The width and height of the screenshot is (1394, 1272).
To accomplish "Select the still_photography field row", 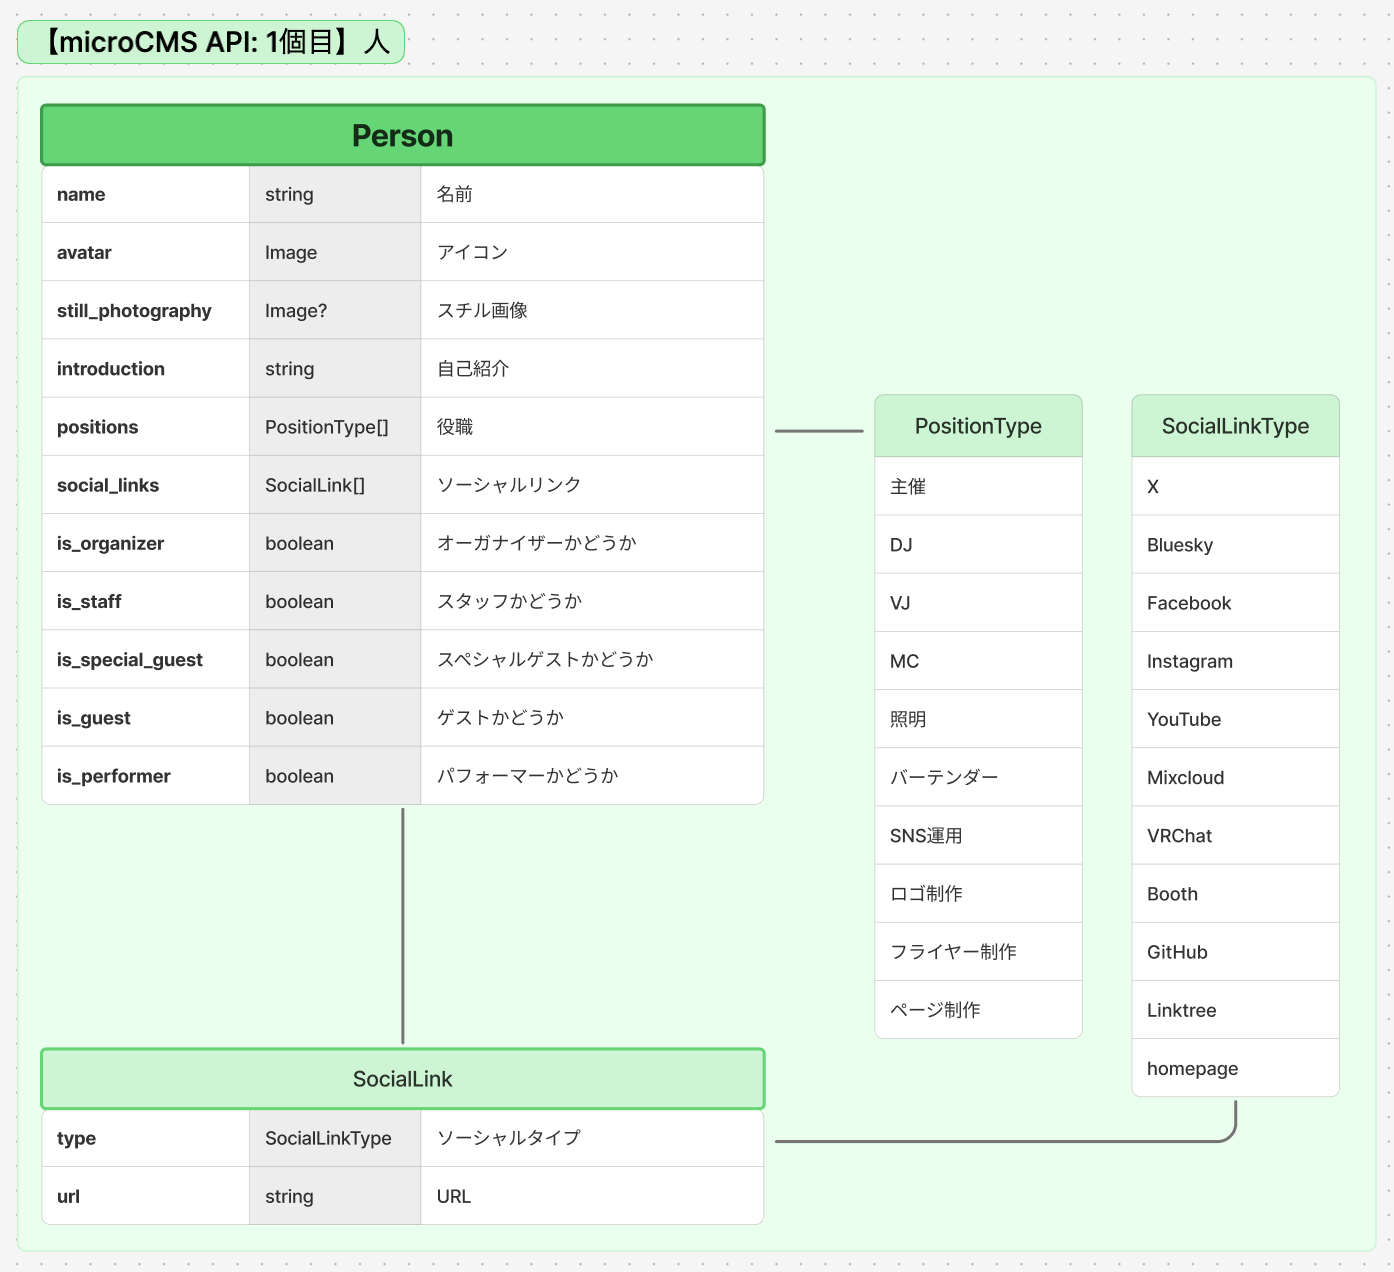I will [x=400, y=310].
